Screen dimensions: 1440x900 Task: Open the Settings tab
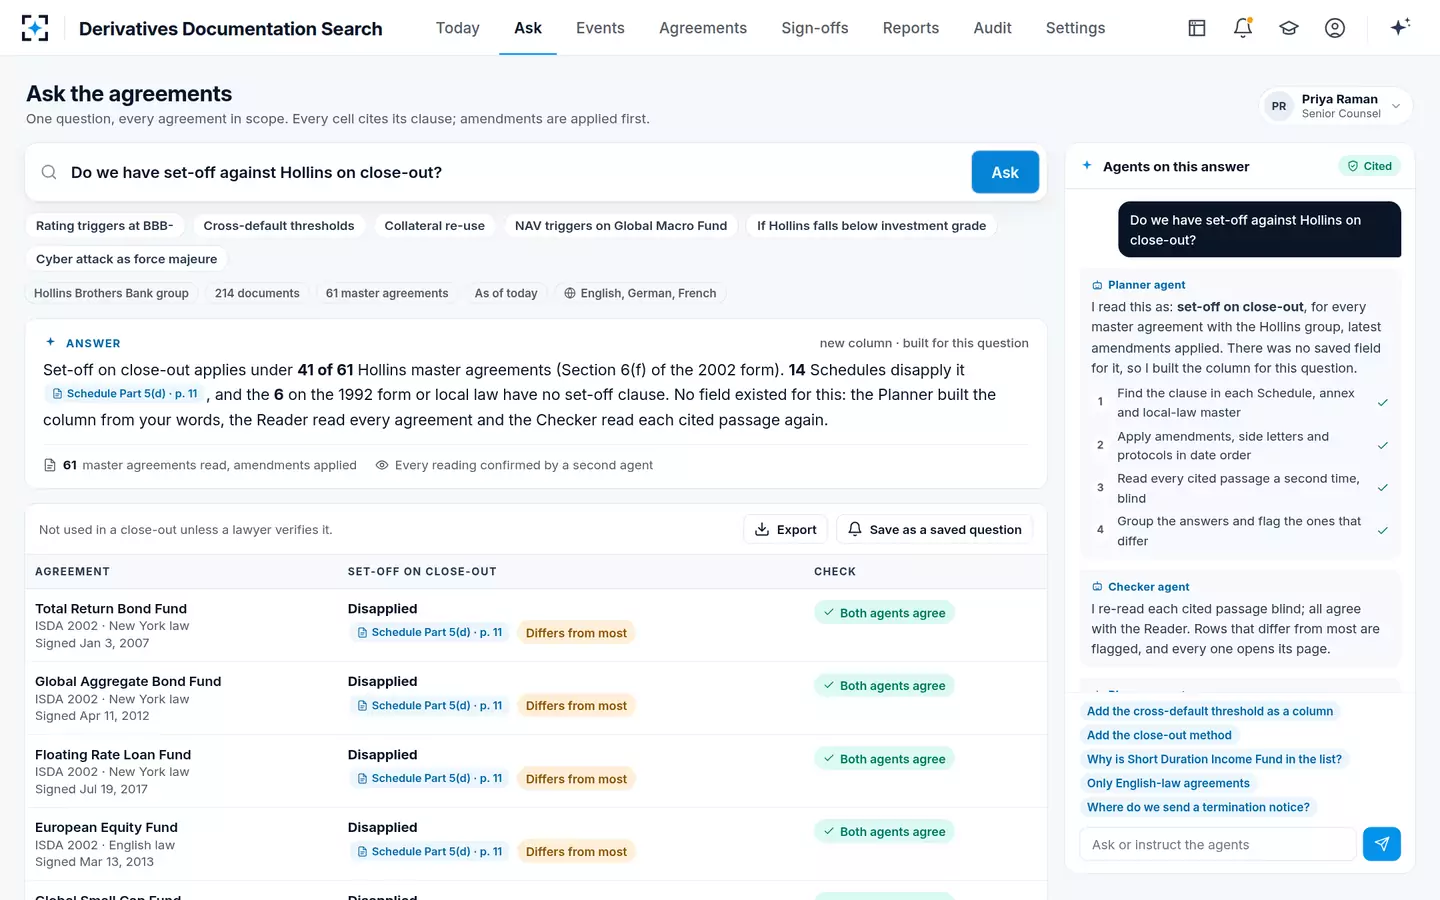(1076, 28)
